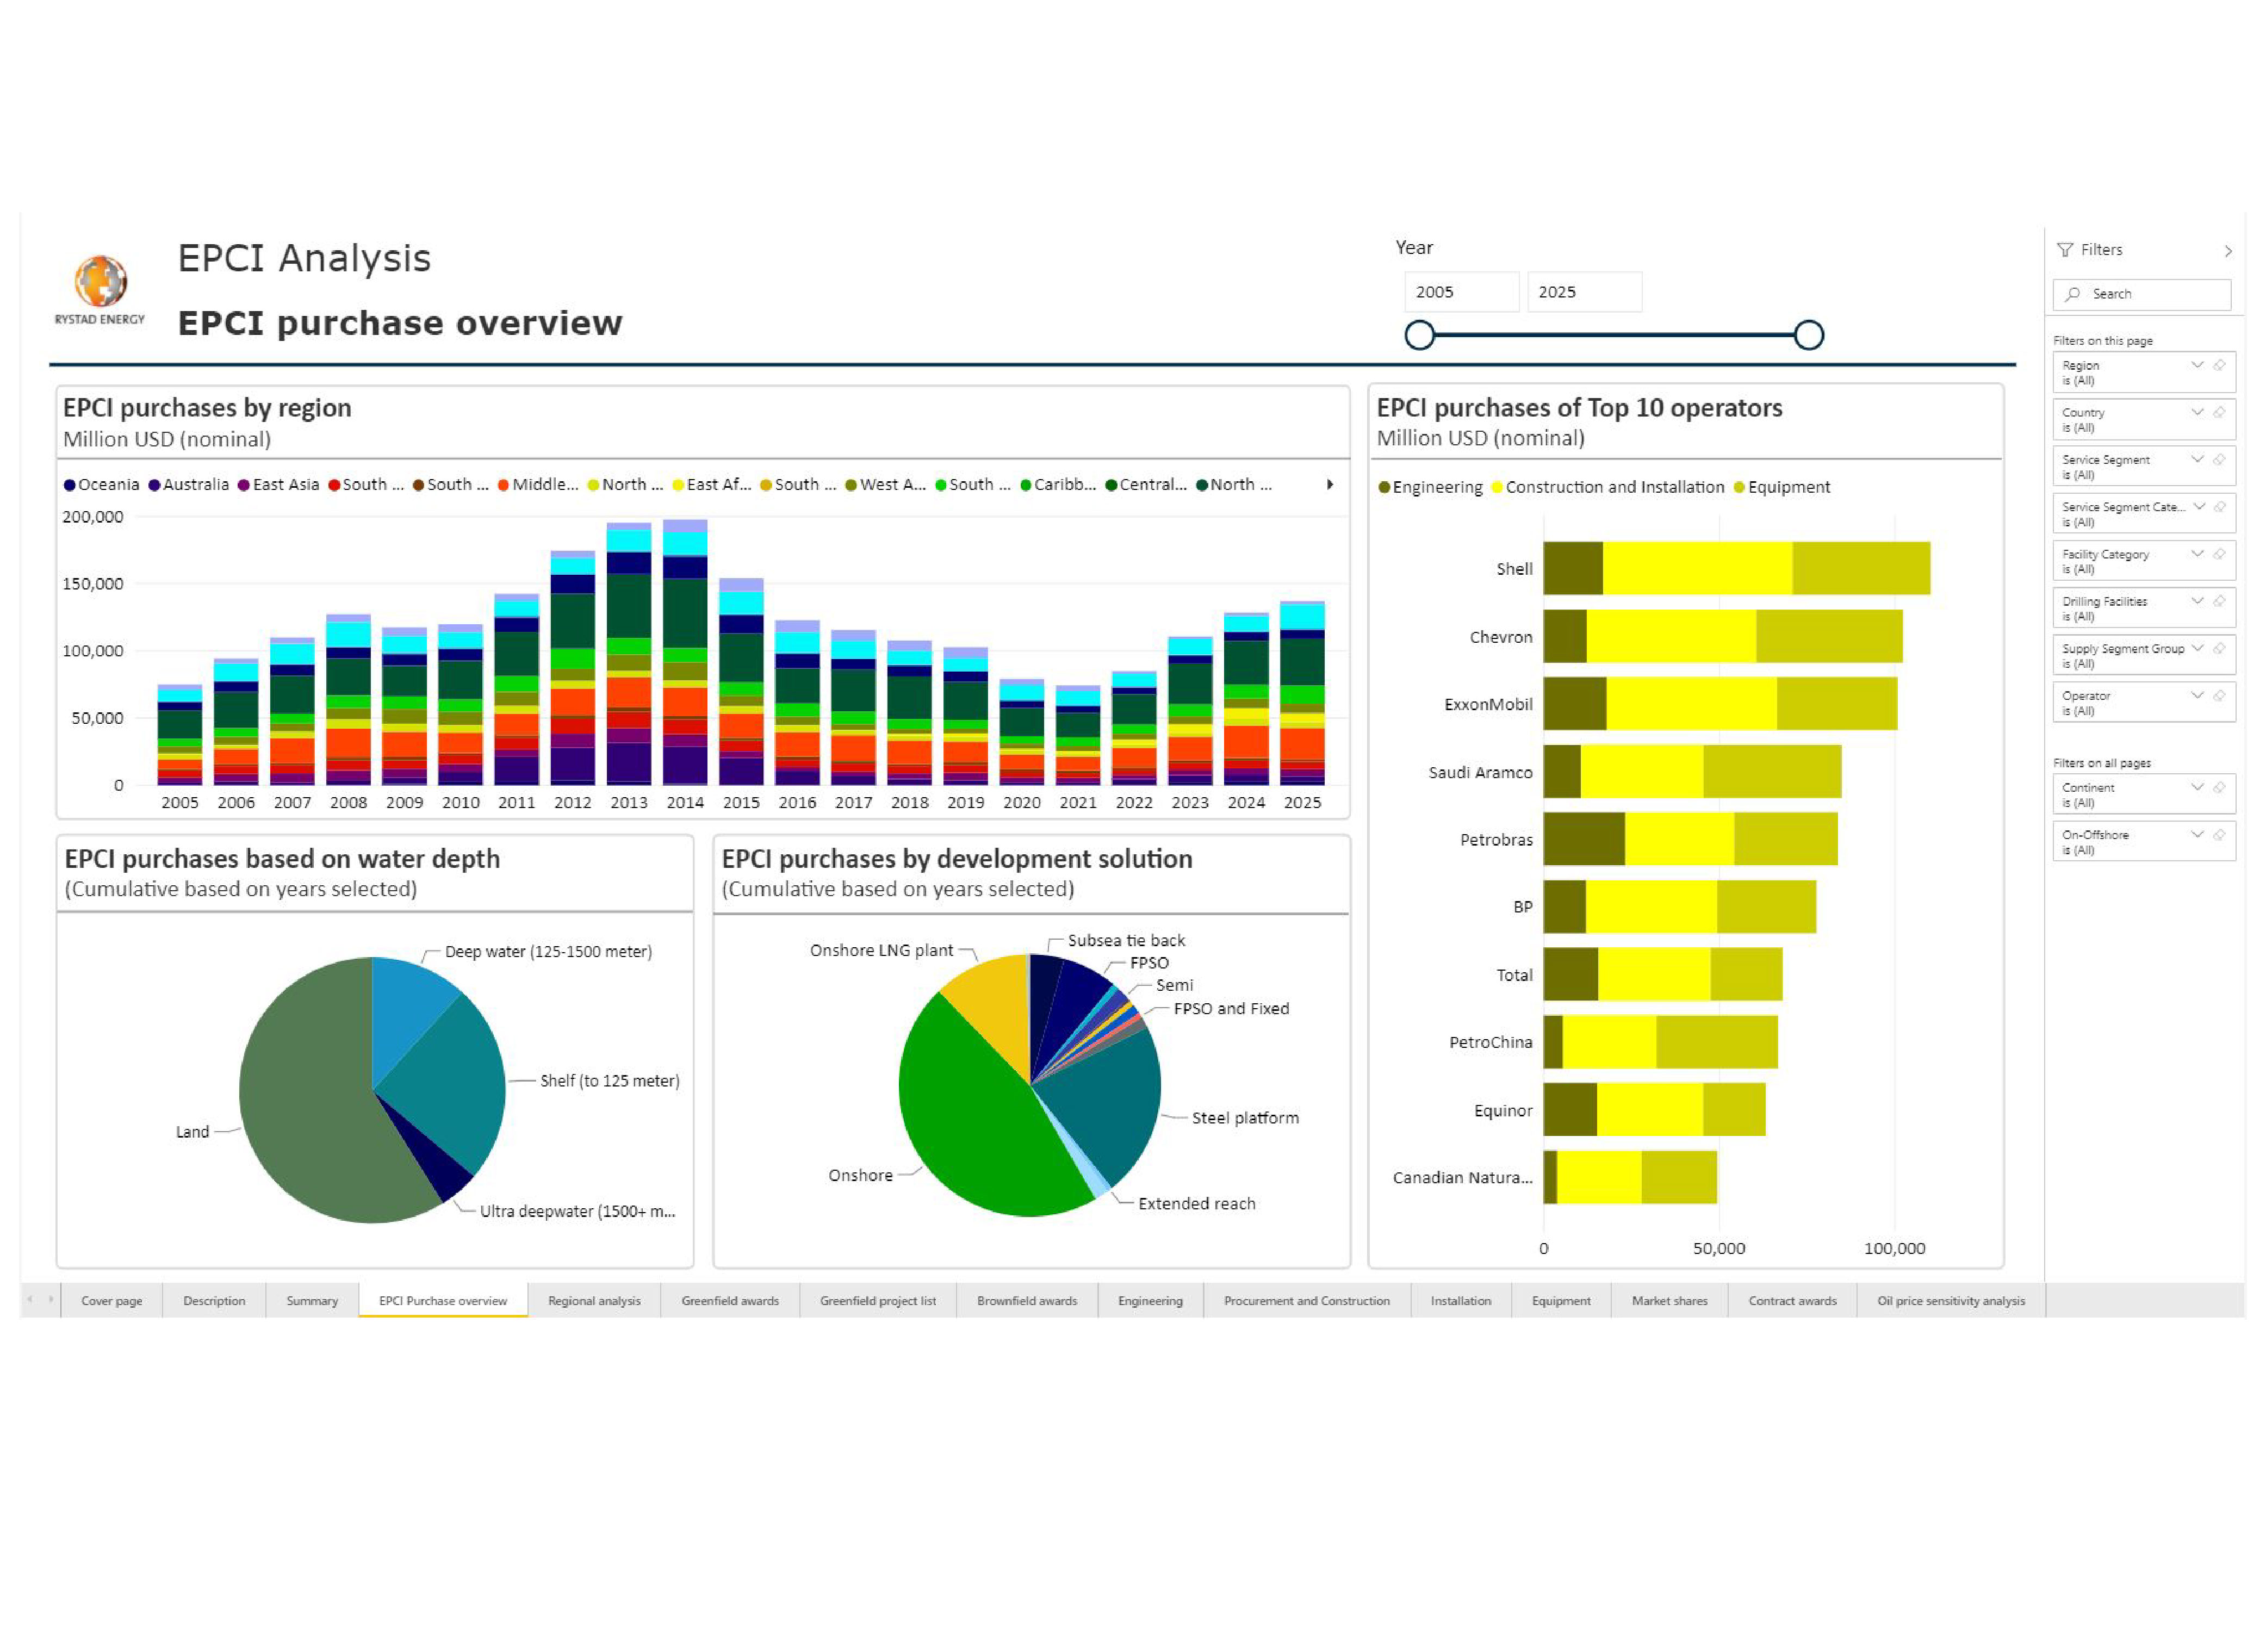Click the scroll-right arrow in the region legend
Screen dimensions: 2266x1652
click(1330, 485)
